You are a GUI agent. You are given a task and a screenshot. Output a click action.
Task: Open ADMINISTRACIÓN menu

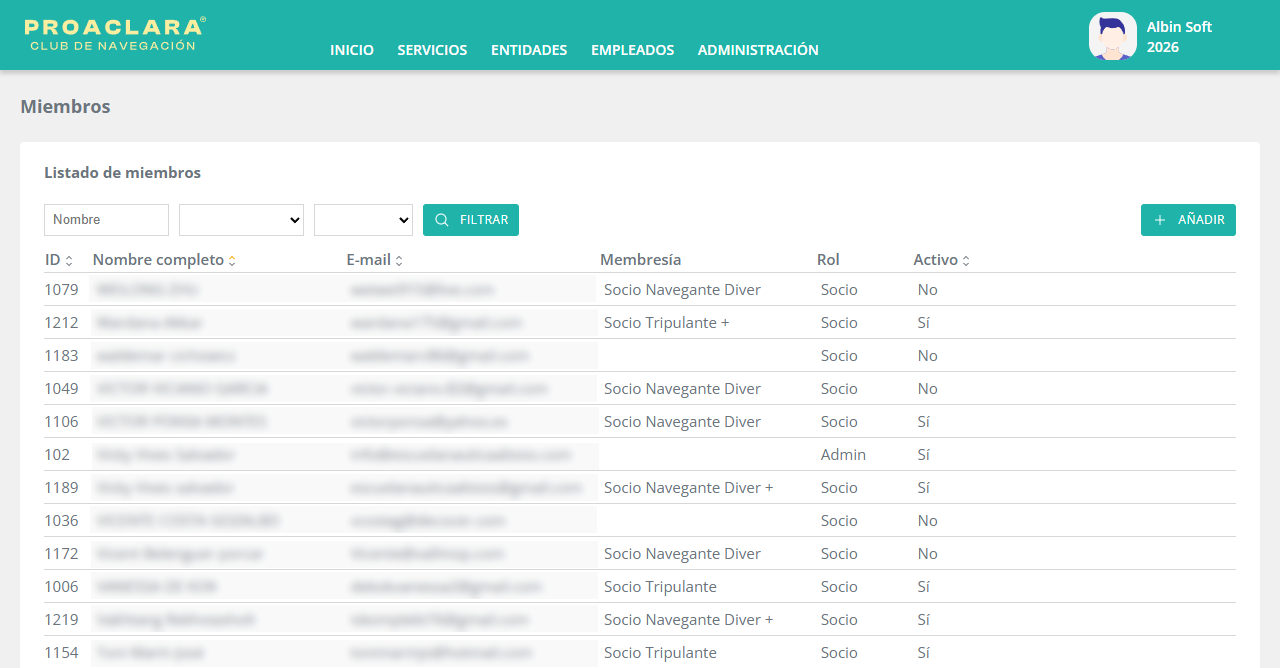click(758, 50)
